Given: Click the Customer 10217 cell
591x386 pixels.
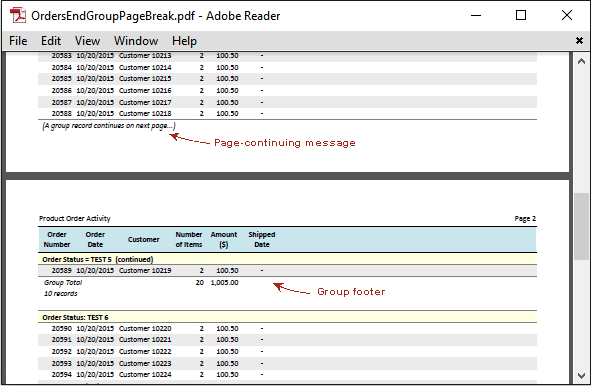Looking at the screenshot, I should click(x=145, y=103).
